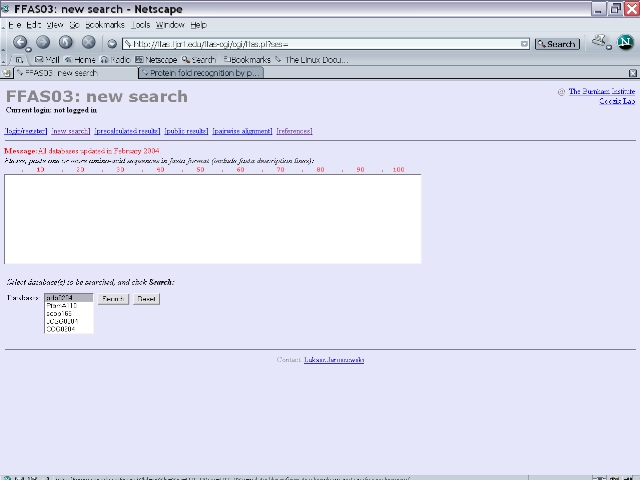Open the precalculated results link
This screenshot has height=480, width=640.
(x=127, y=131)
